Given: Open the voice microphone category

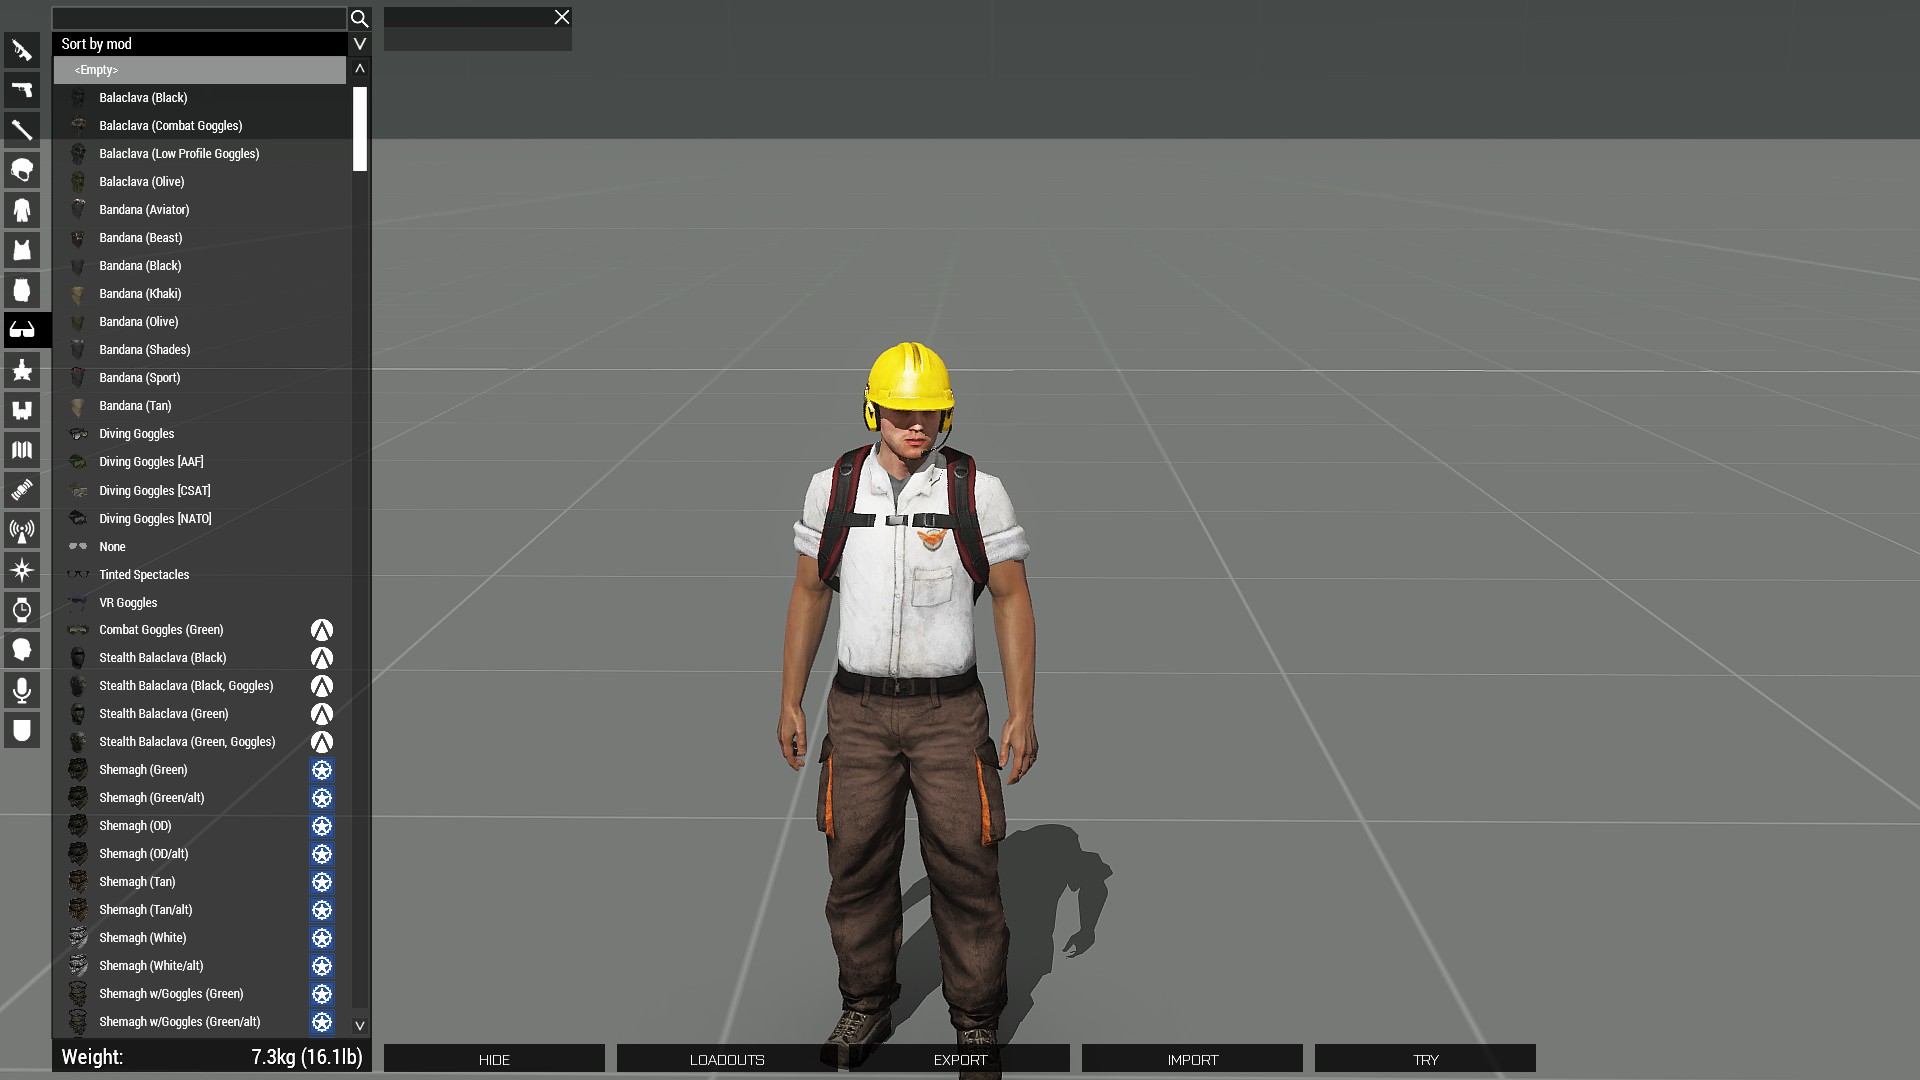Looking at the screenshot, I should point(22,690).
